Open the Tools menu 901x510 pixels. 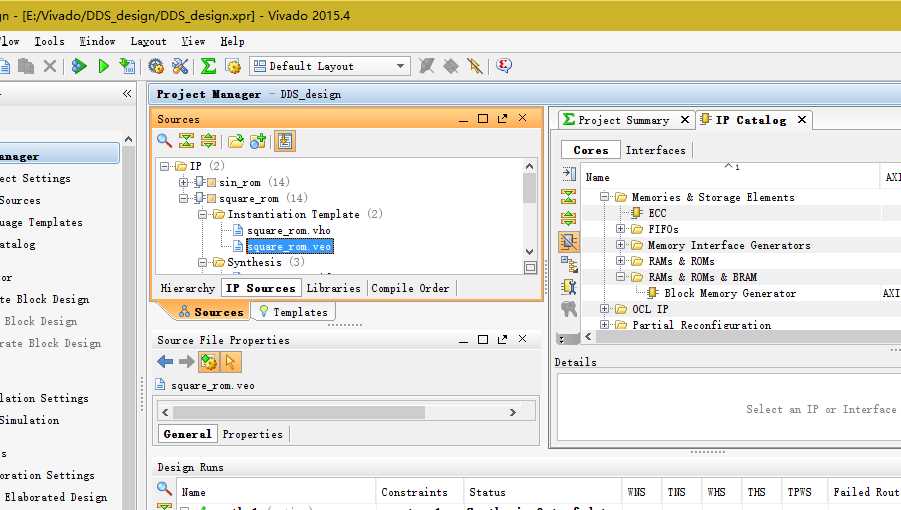[49, 41]
